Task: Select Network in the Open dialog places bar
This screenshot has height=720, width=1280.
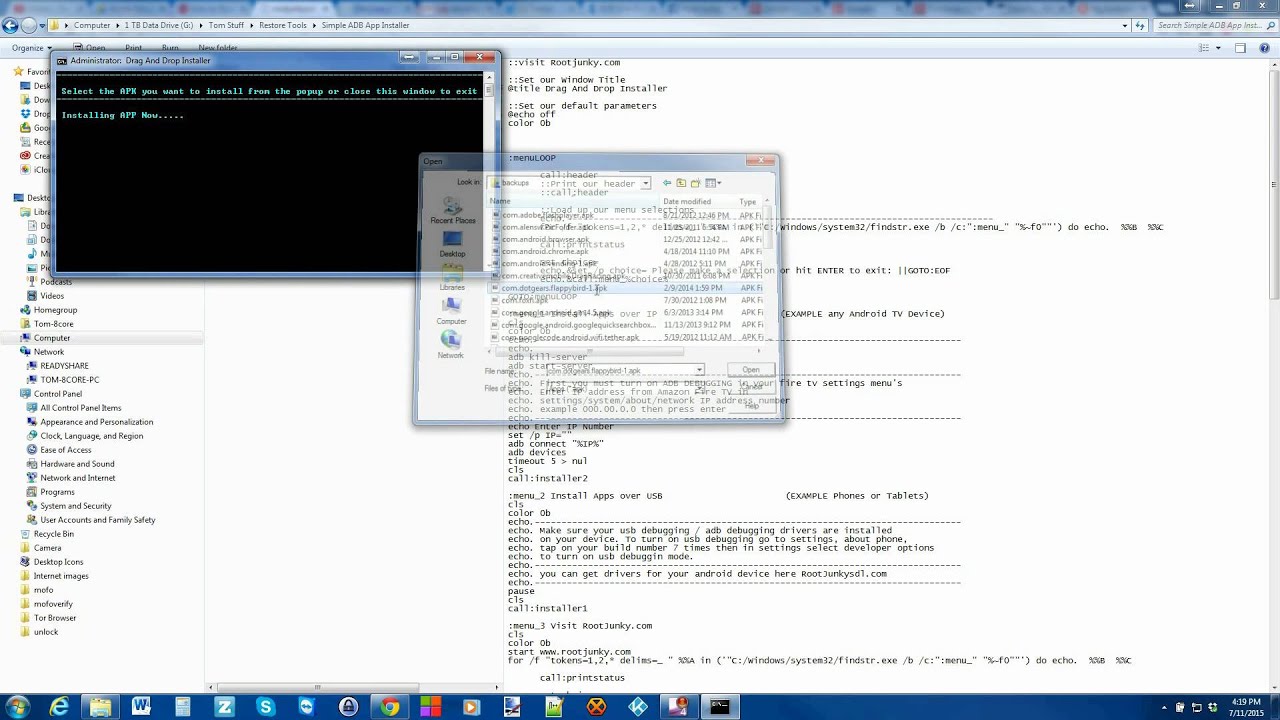Action: (x=451, y=346)
